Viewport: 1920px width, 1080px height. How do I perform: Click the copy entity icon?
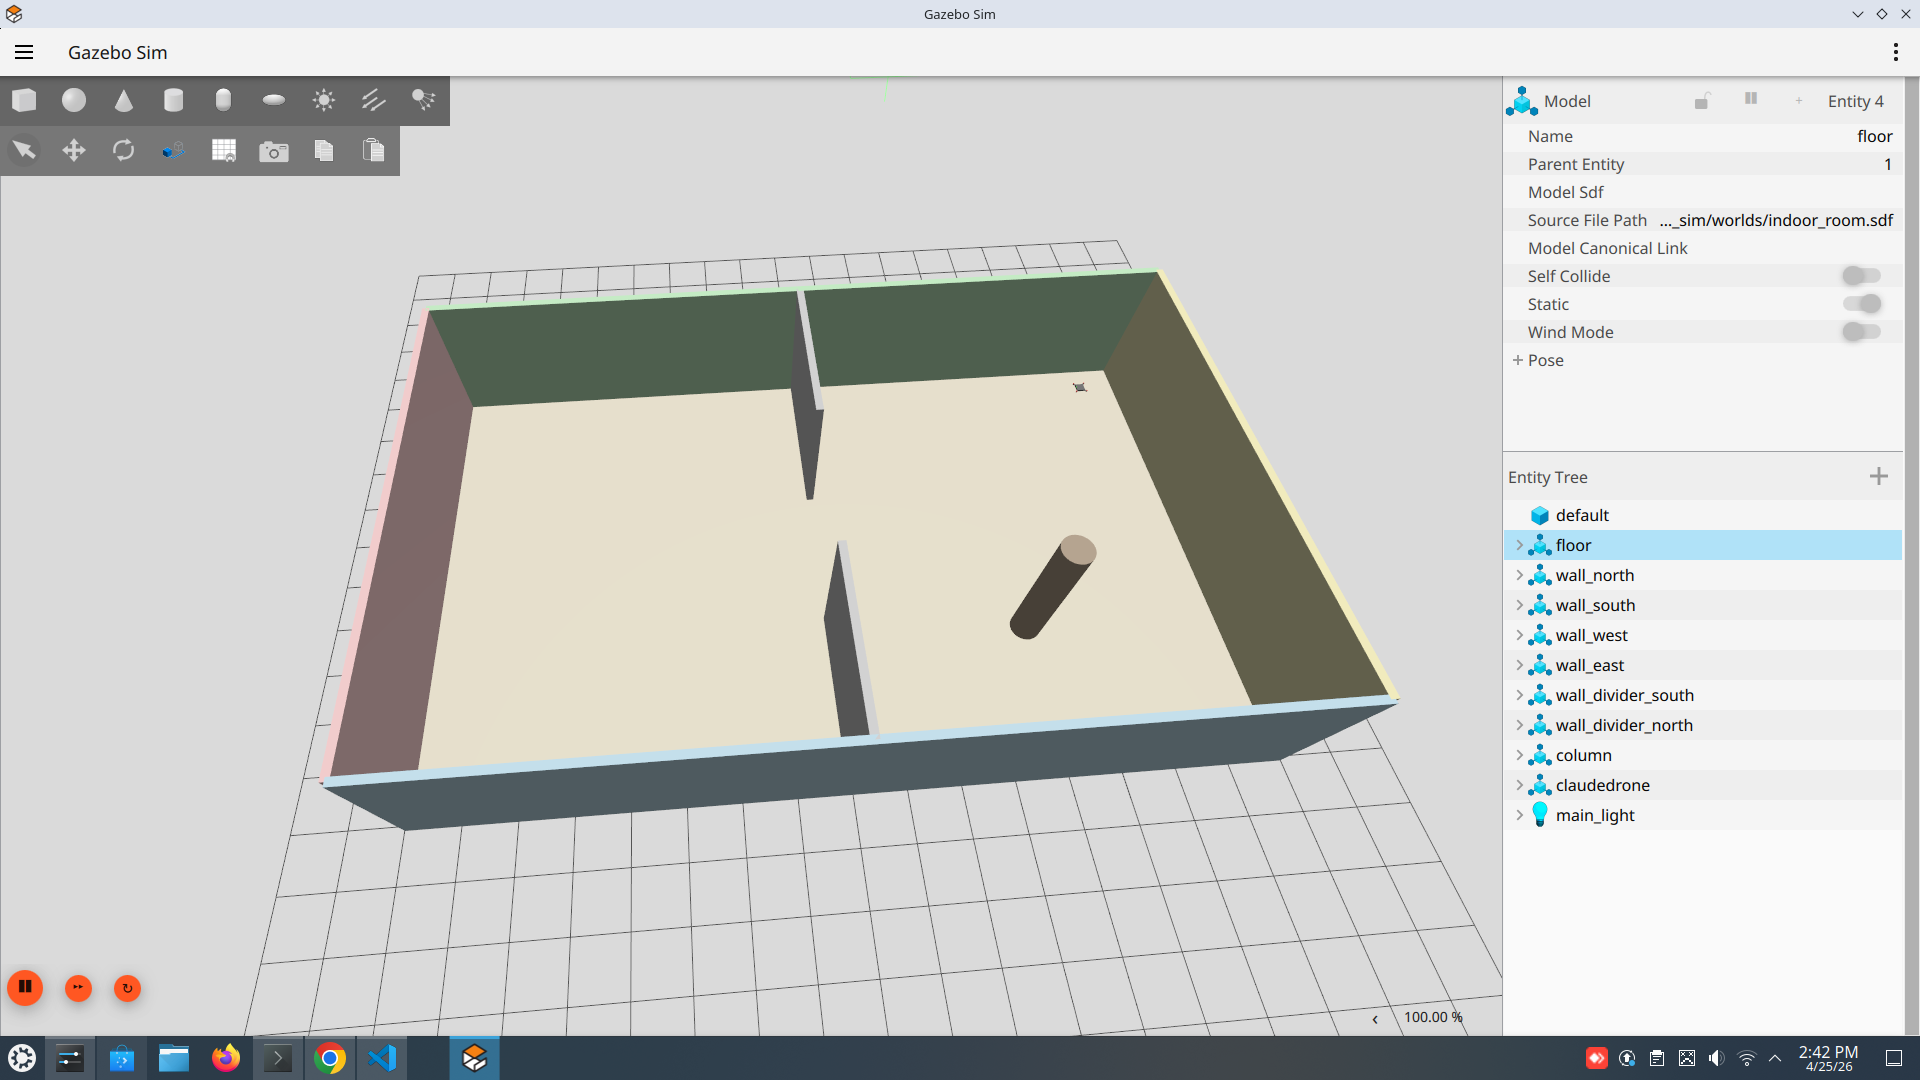[x=324, y=150]
